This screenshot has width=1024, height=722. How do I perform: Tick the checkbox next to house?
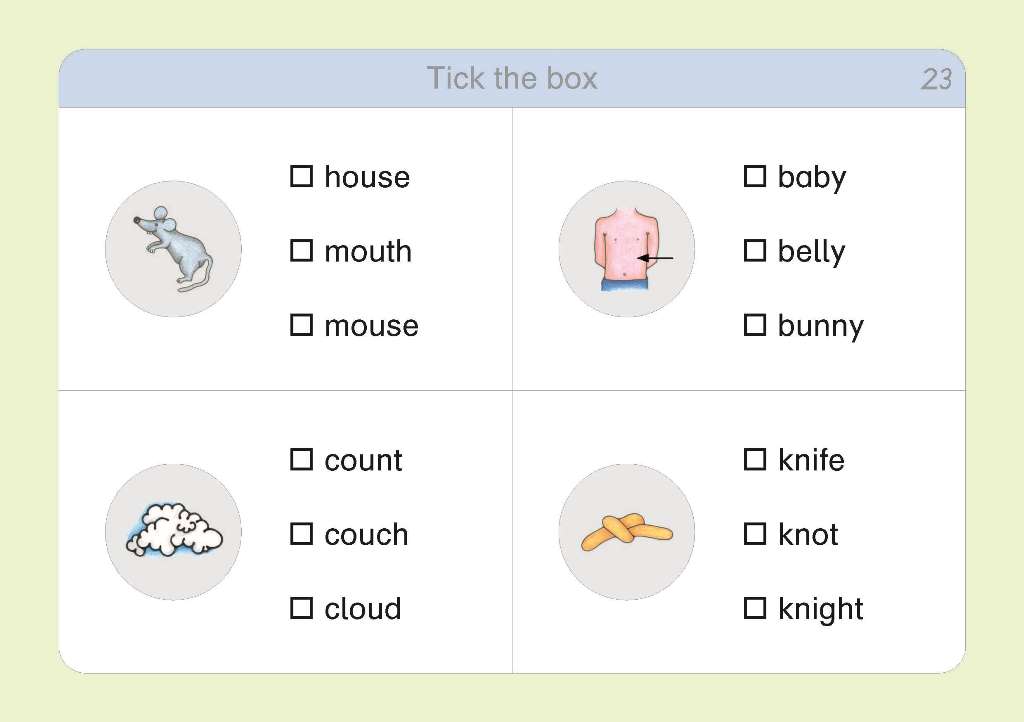[301, 176]
